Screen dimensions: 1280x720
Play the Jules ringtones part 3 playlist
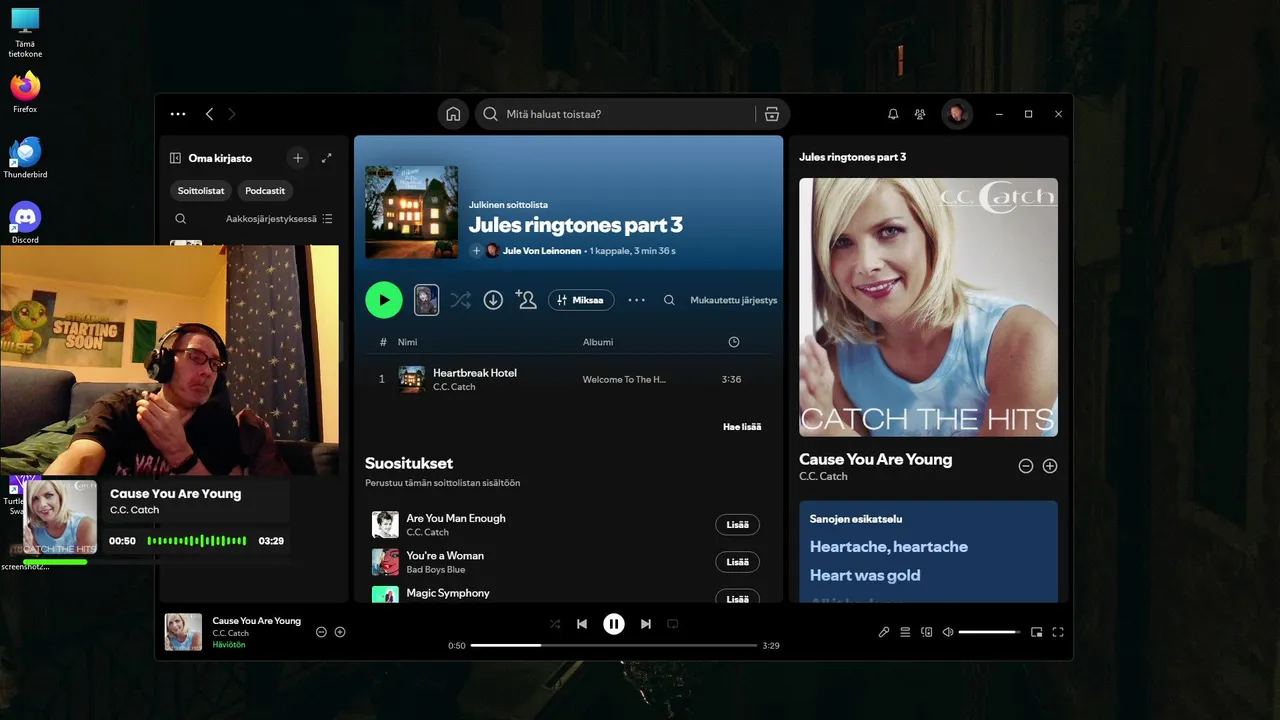tap(384, 300)
